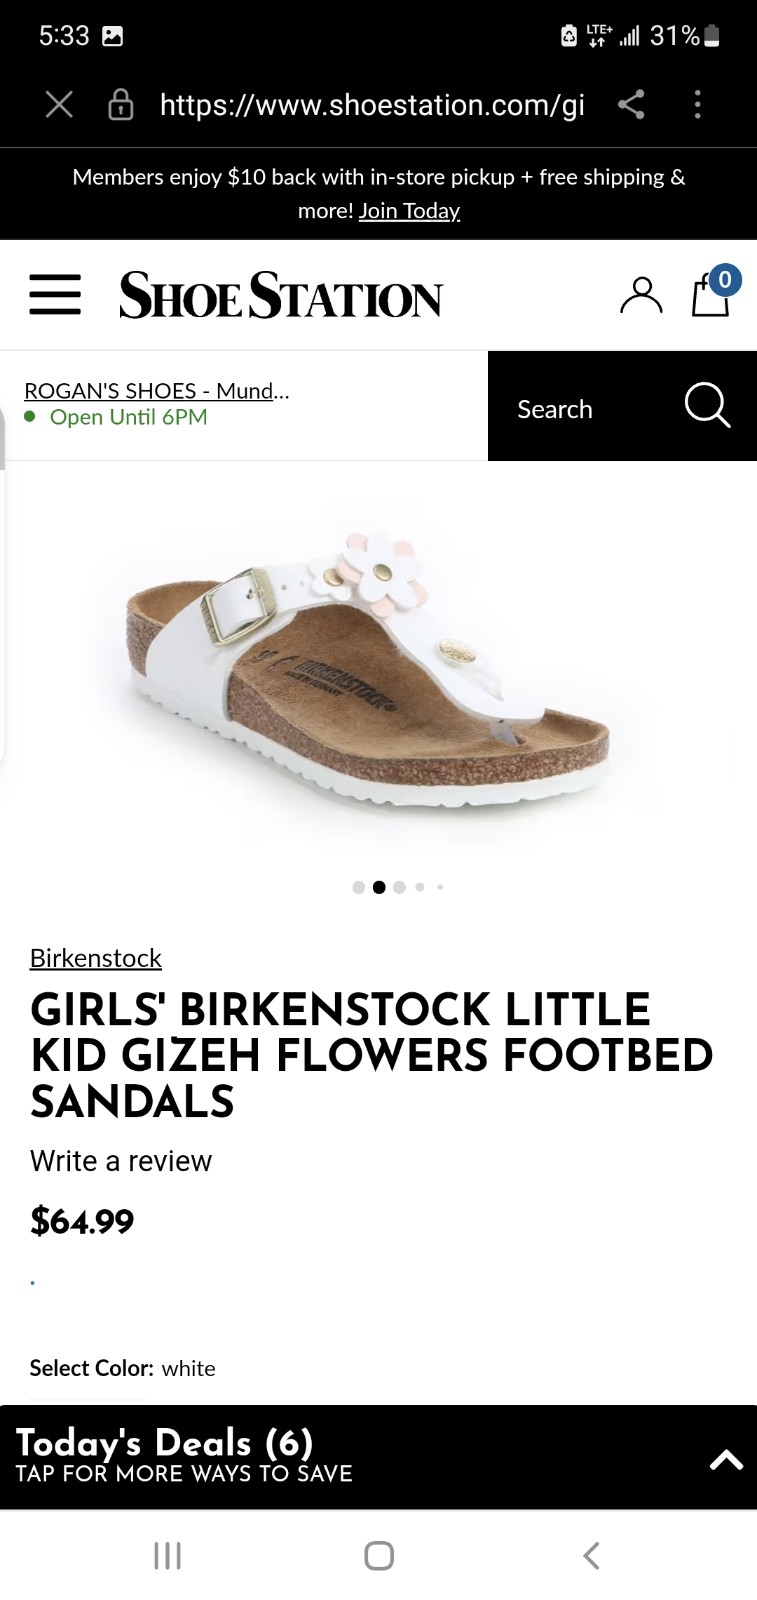Open the browser three-dot overflow menu
The height and width of the screenshot is (1600, 757).
click(698, 104)
